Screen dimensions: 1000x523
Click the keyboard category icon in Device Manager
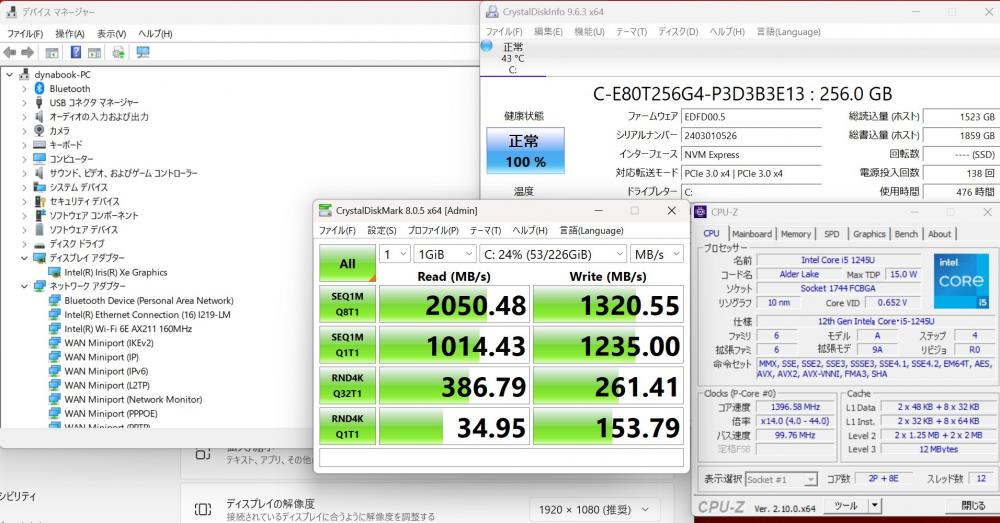[x=39, y=145]
